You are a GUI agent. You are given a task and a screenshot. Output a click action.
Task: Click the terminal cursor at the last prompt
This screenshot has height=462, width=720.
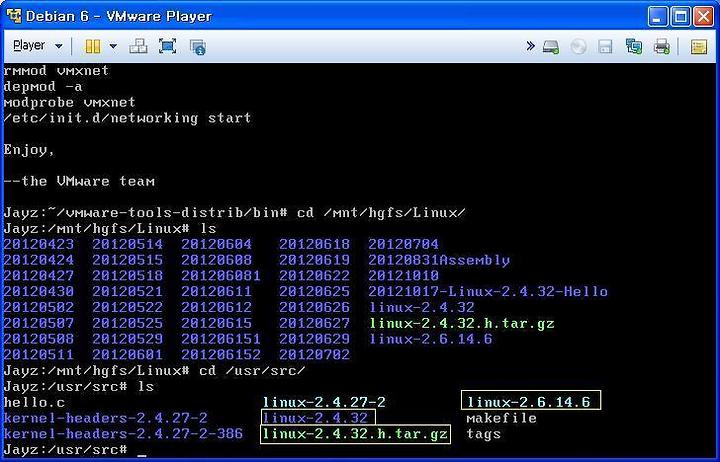(x=142, y=456)
